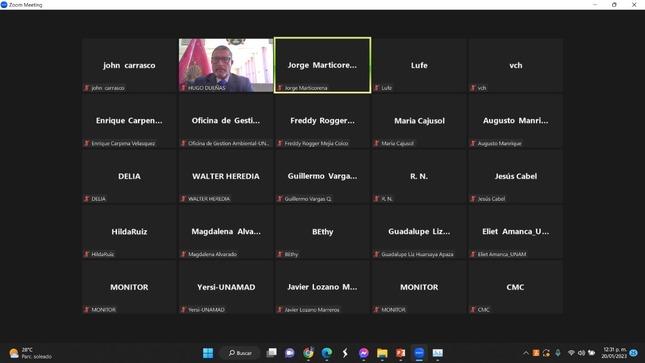The width and height of the screenshot is (645, 363).
Task: Open Google Chrome from the taskbar
Action: 308,353
